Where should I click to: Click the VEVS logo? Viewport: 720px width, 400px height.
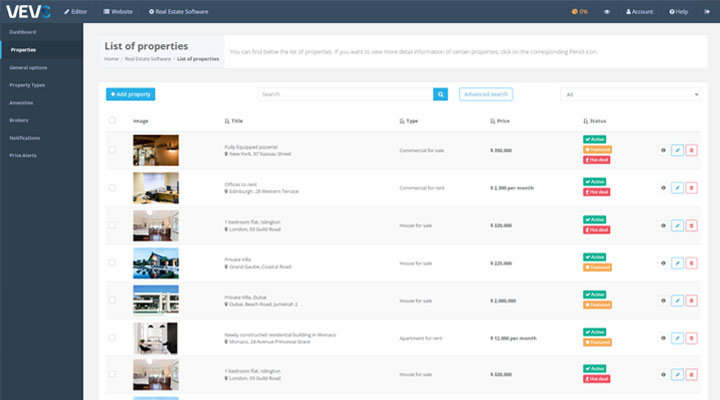point(28,11)
